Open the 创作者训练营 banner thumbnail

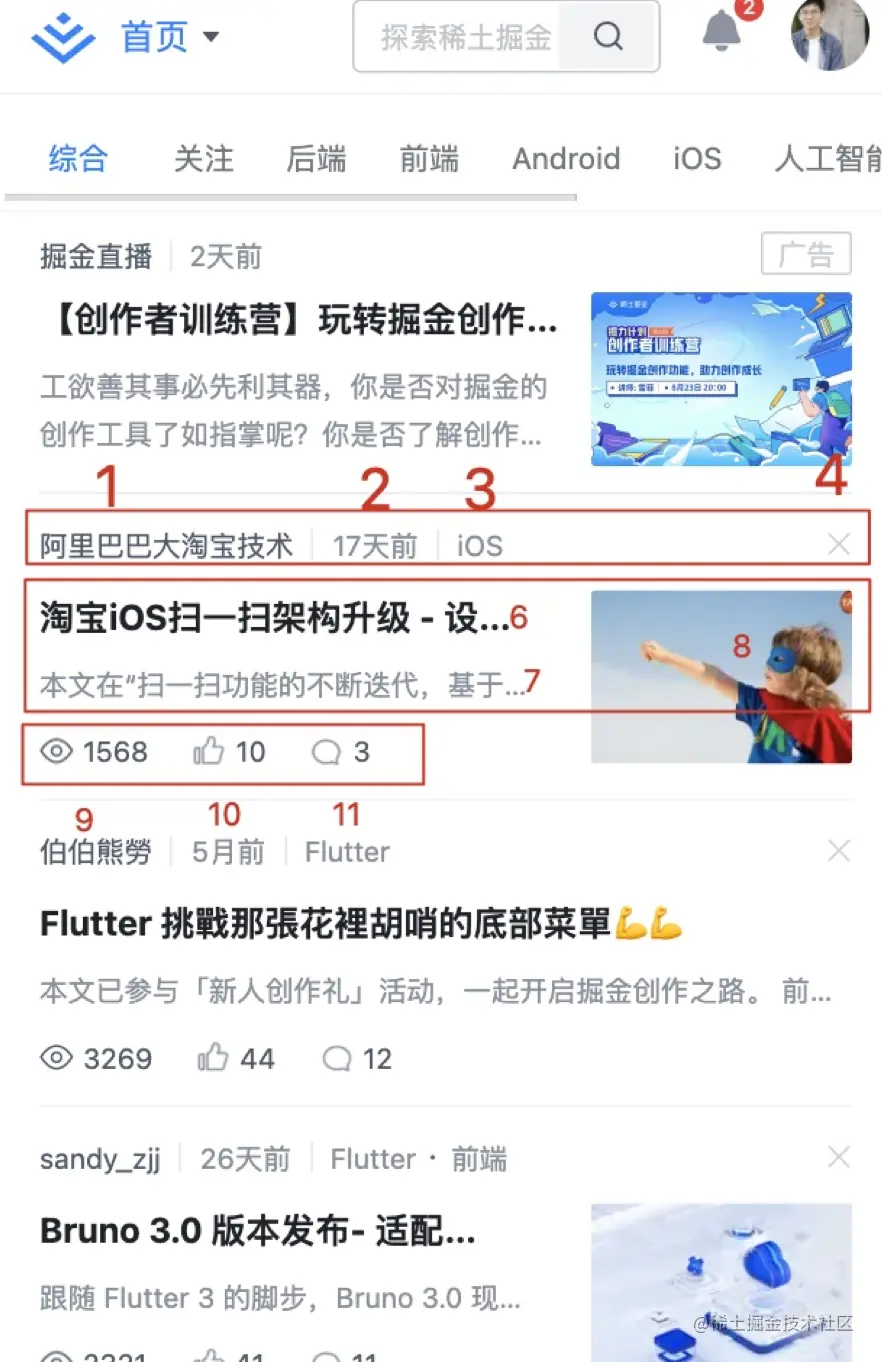(721, 379)
